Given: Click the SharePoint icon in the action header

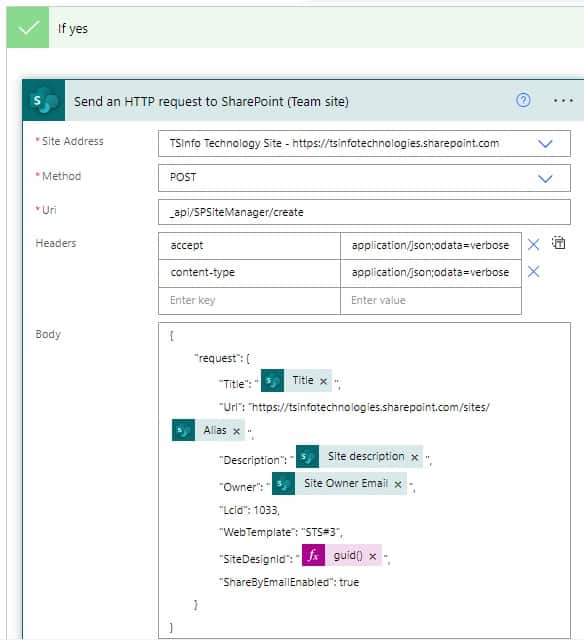Looking at the screenshot, I should pyautogui.click(x=44, y=101).
